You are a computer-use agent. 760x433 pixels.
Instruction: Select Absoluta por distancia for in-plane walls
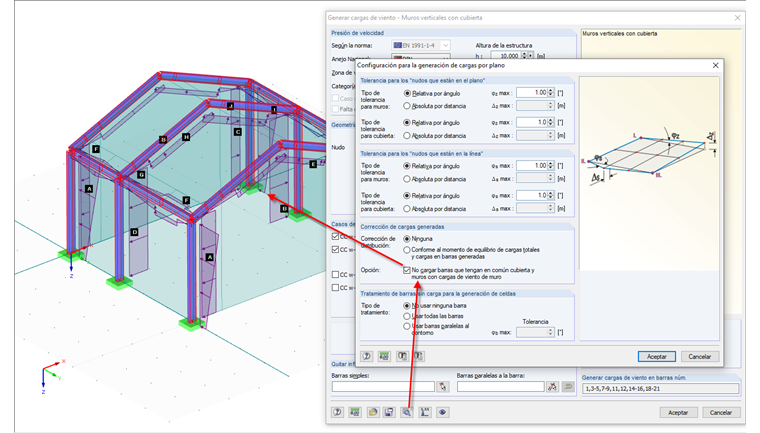(407, 106)
